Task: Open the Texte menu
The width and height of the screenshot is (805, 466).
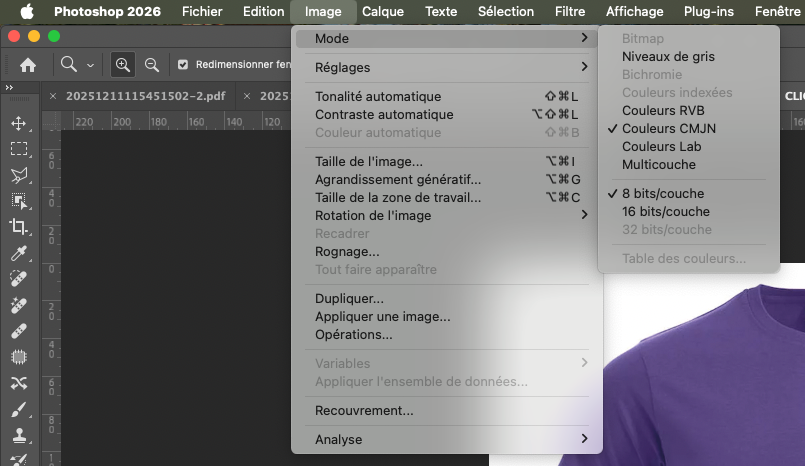Action: (441, 11)
